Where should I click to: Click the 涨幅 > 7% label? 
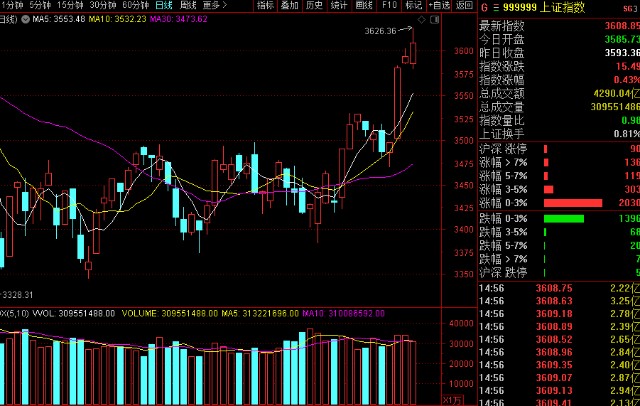point(503,162)
